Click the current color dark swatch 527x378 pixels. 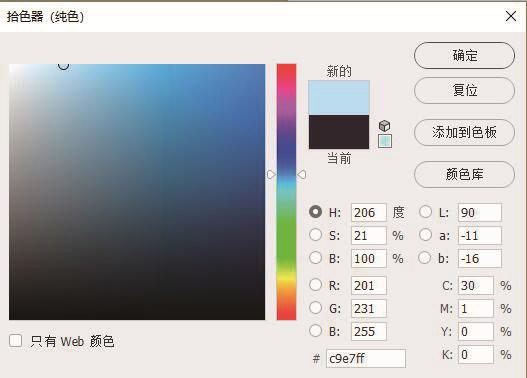(x=339, y=132)
